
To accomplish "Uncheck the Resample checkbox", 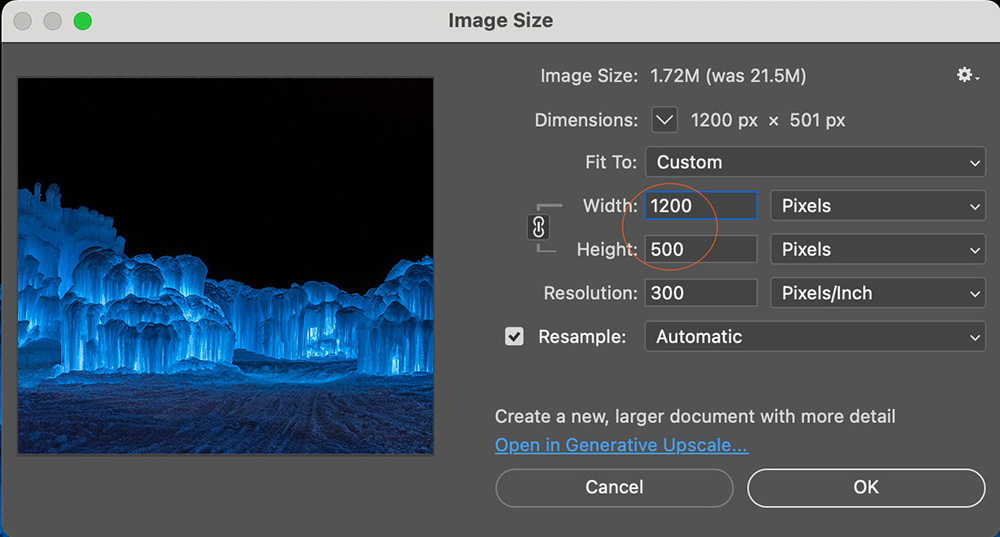I will pos(514,337).
